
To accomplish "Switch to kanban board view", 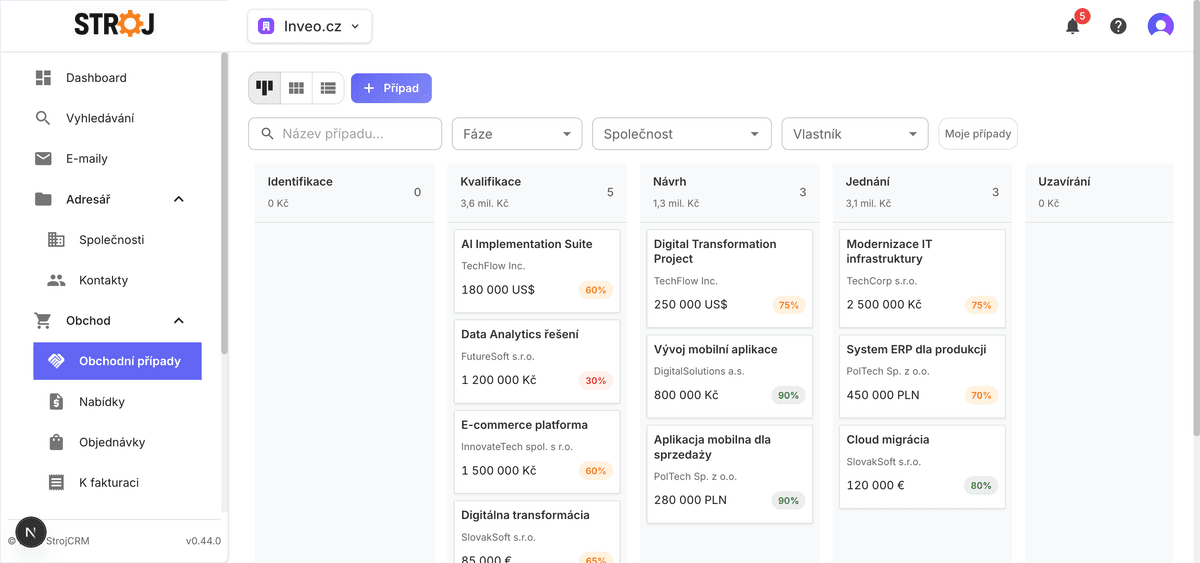I will [x=265, y=88].
